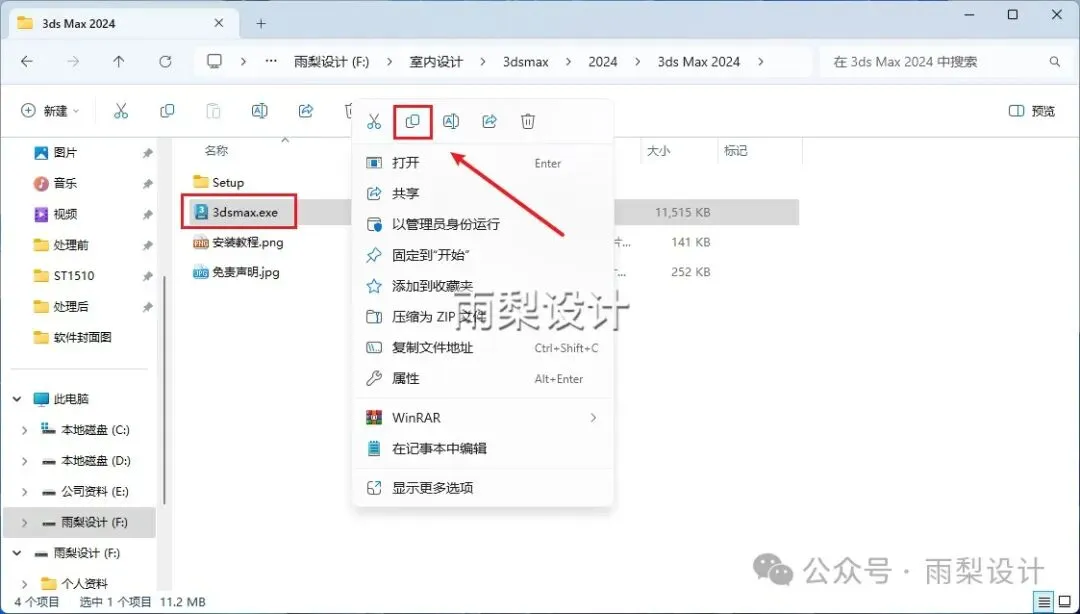1080x614 pixels.
Task: Collapse the 此电脑 tree node
Action: click(17, 399)
